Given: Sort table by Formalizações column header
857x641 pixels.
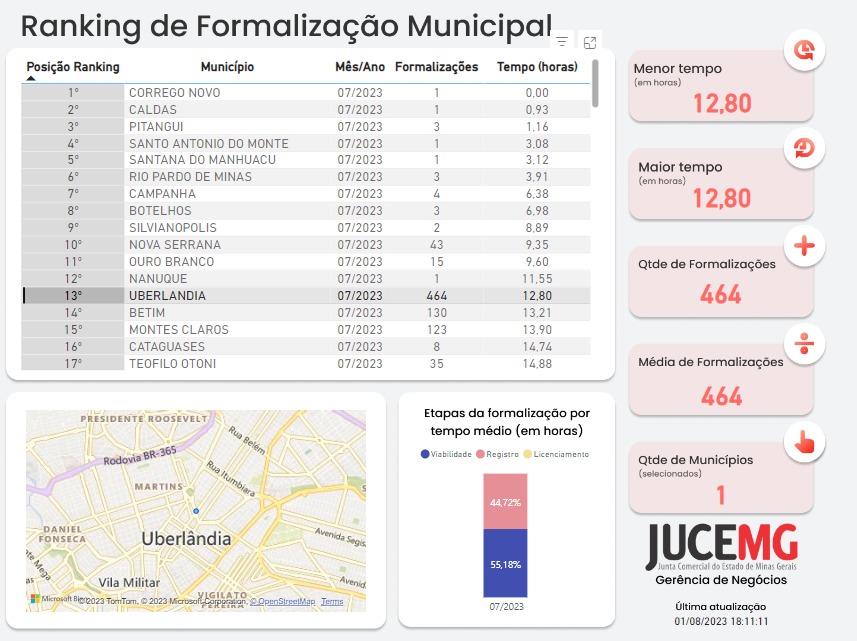Looking at the screenshot, I should [x=437, y=67].
